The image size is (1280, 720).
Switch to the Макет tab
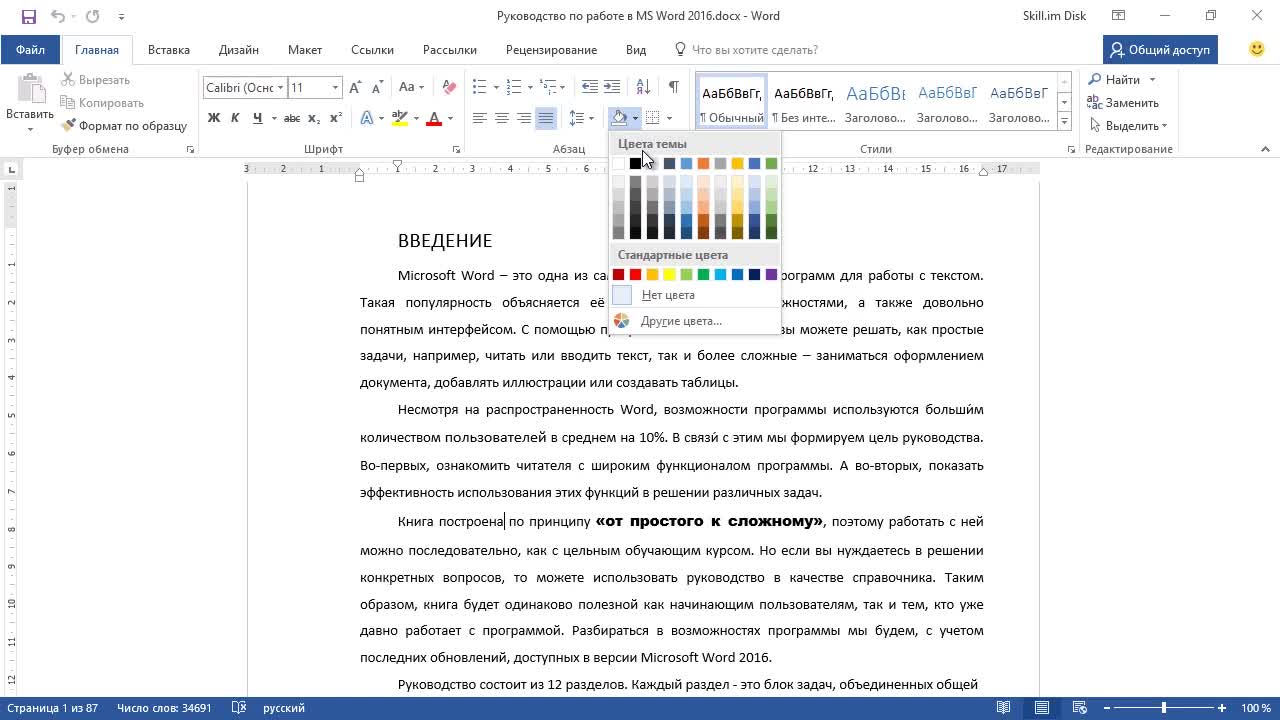coord(305,50)
